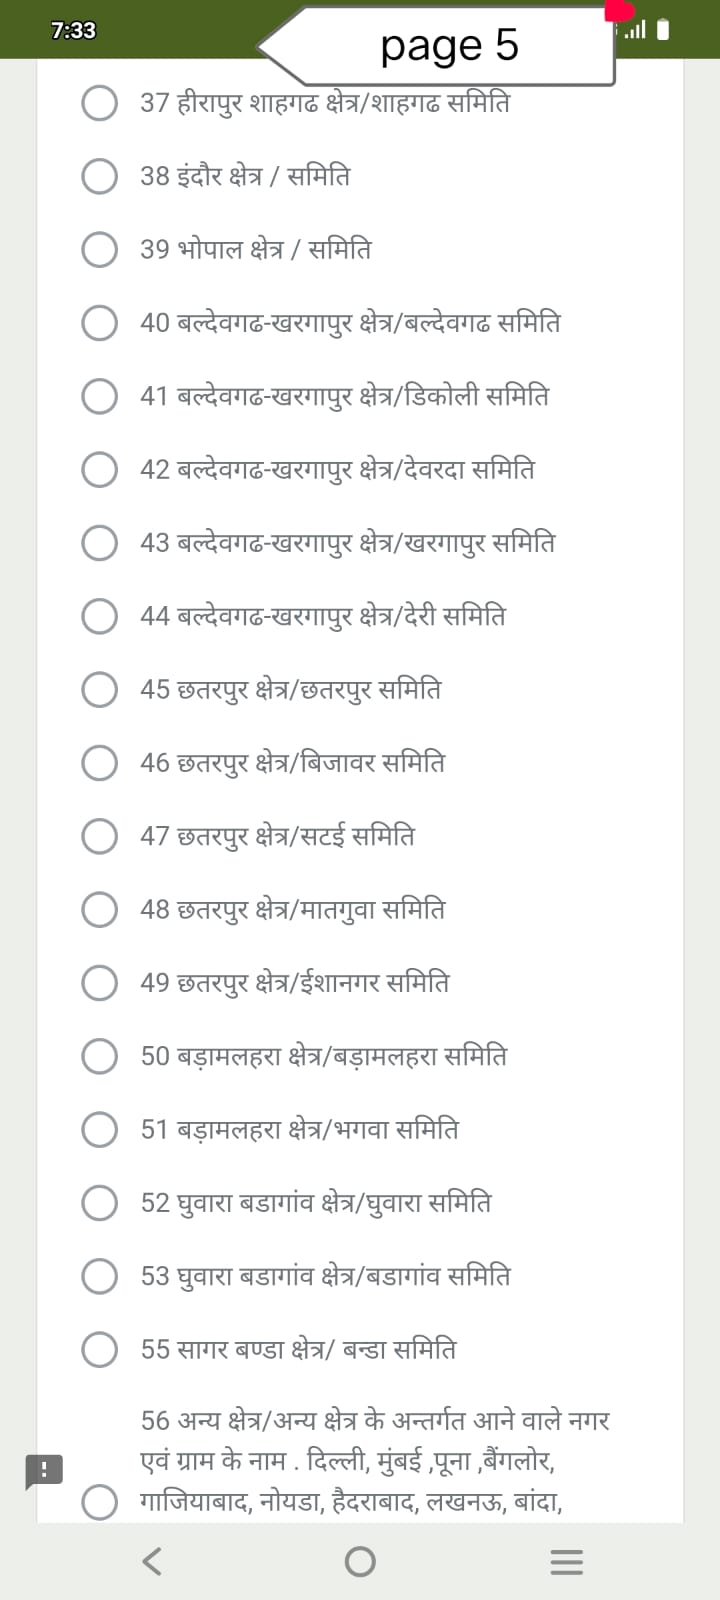
Task: Select 55 सागर बण्डा क्षेत्र option
Action: (x=99, y=1349)
